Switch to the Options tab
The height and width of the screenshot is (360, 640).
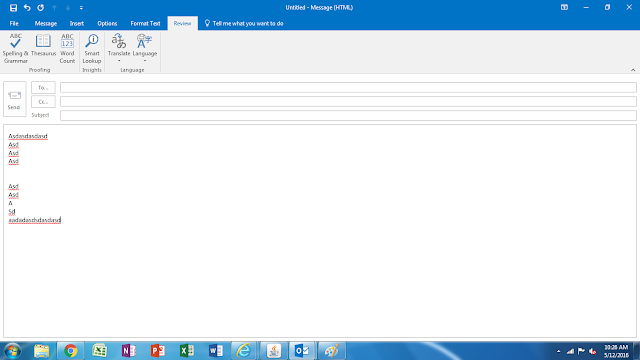(x=107, y=23)
